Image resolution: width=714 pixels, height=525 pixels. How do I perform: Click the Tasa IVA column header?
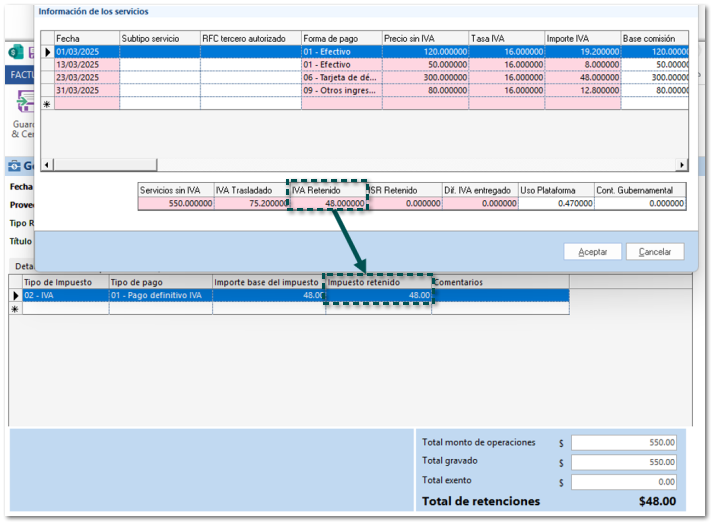pyautogui.click(x=503, y=38)
